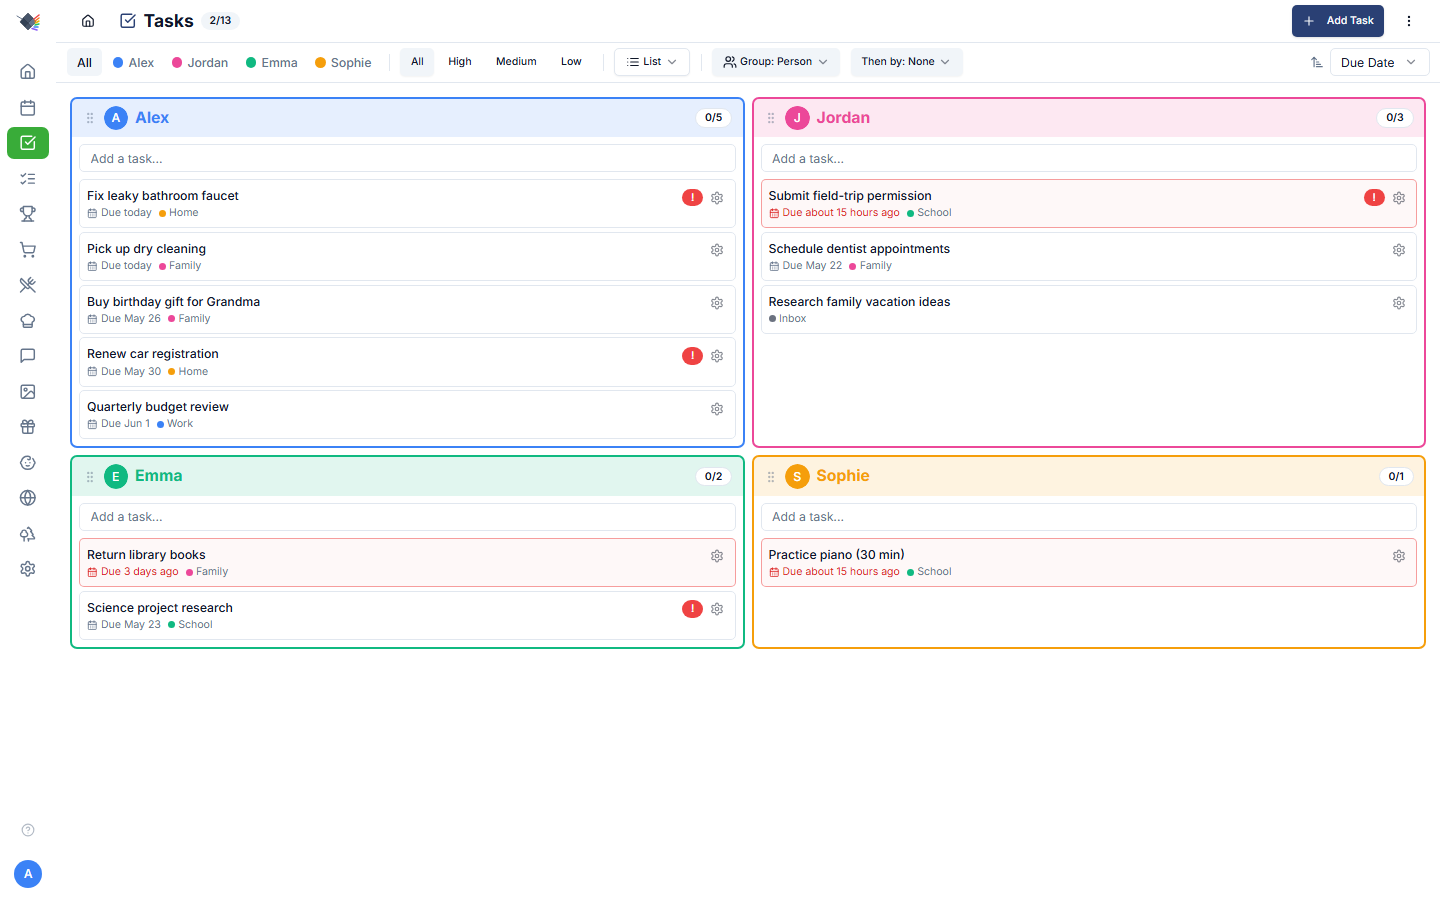
Task: Open the settings gear in the sidebar
Action: 28,569
